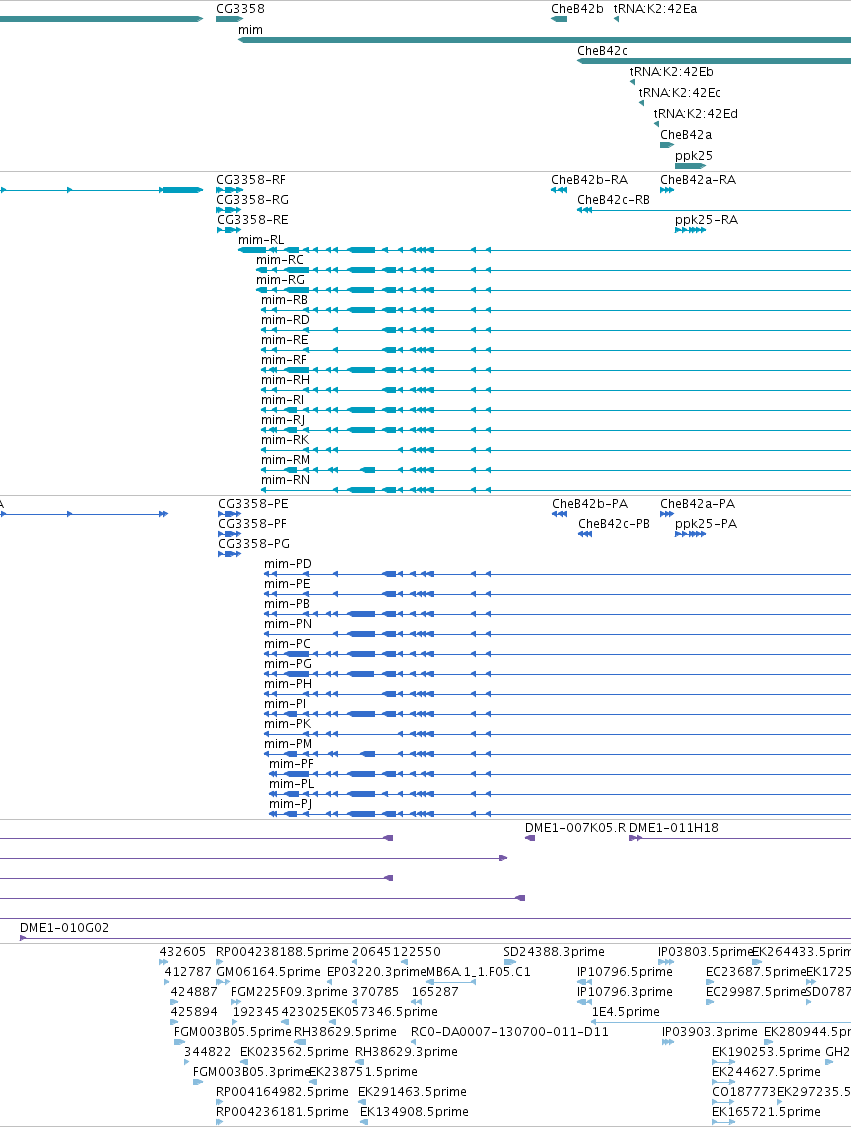This screenshot has width=851, height=1127.
Task: Select the mim-PD protein label
Action: [x=288, y=564]
